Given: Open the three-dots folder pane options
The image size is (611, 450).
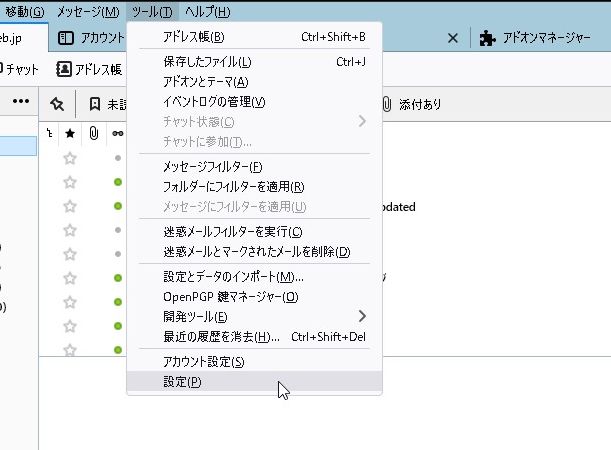Looking at the screenshot, I should click(x=20, y=102).
